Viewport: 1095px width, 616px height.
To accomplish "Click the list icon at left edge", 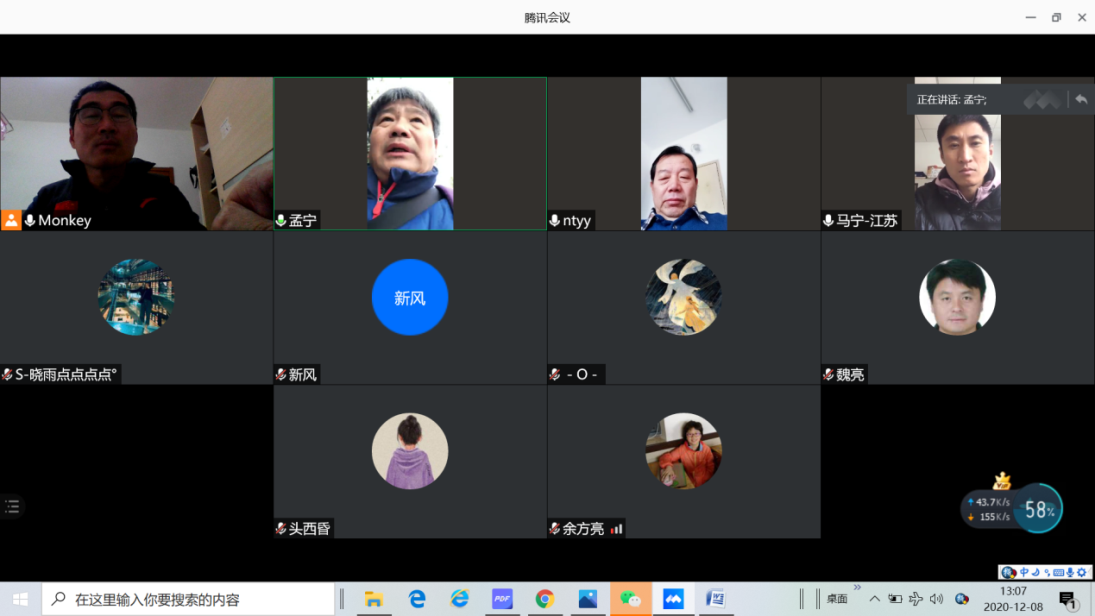I will 12,506.
